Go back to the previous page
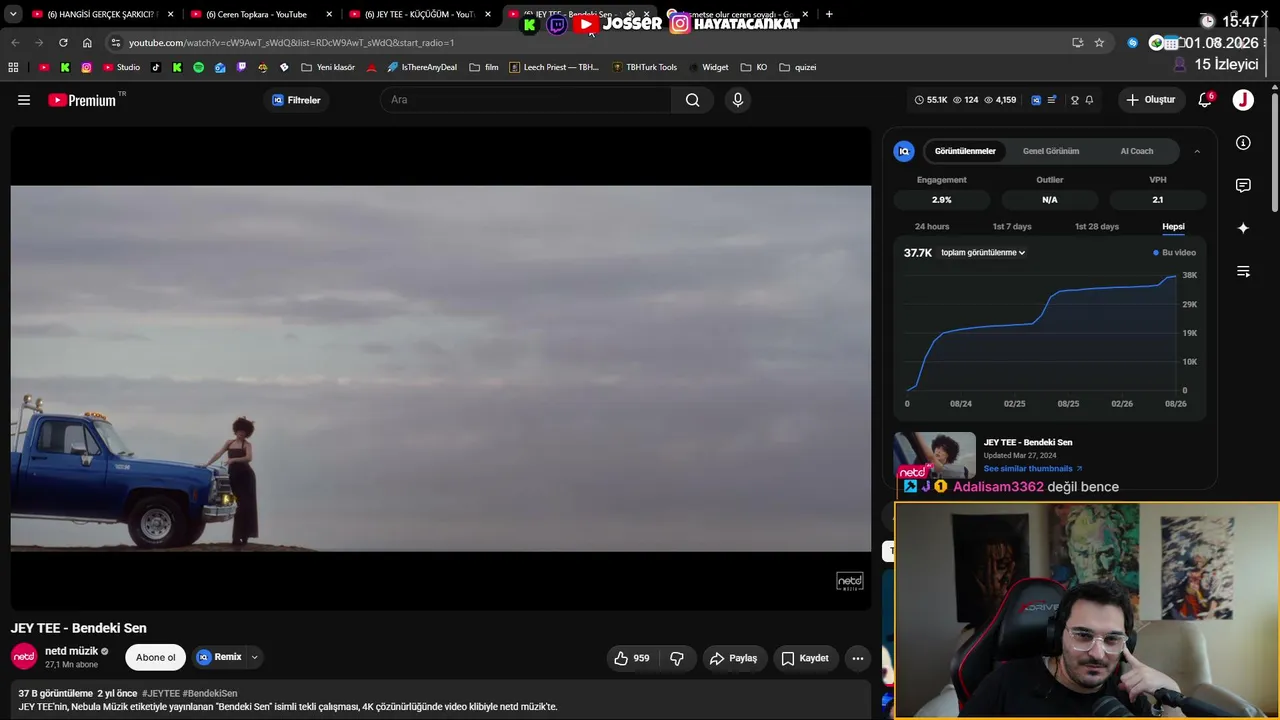The width and height of the screenshot is (1280, 720). click(15, 43)
